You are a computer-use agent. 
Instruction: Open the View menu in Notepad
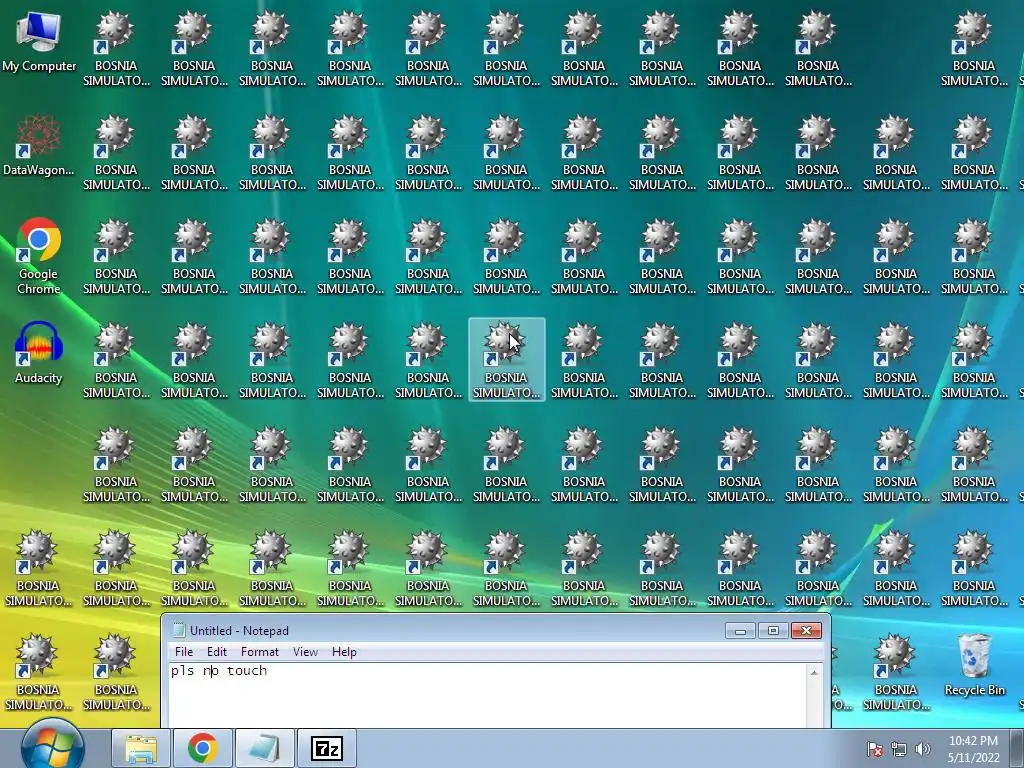point(305,652)
